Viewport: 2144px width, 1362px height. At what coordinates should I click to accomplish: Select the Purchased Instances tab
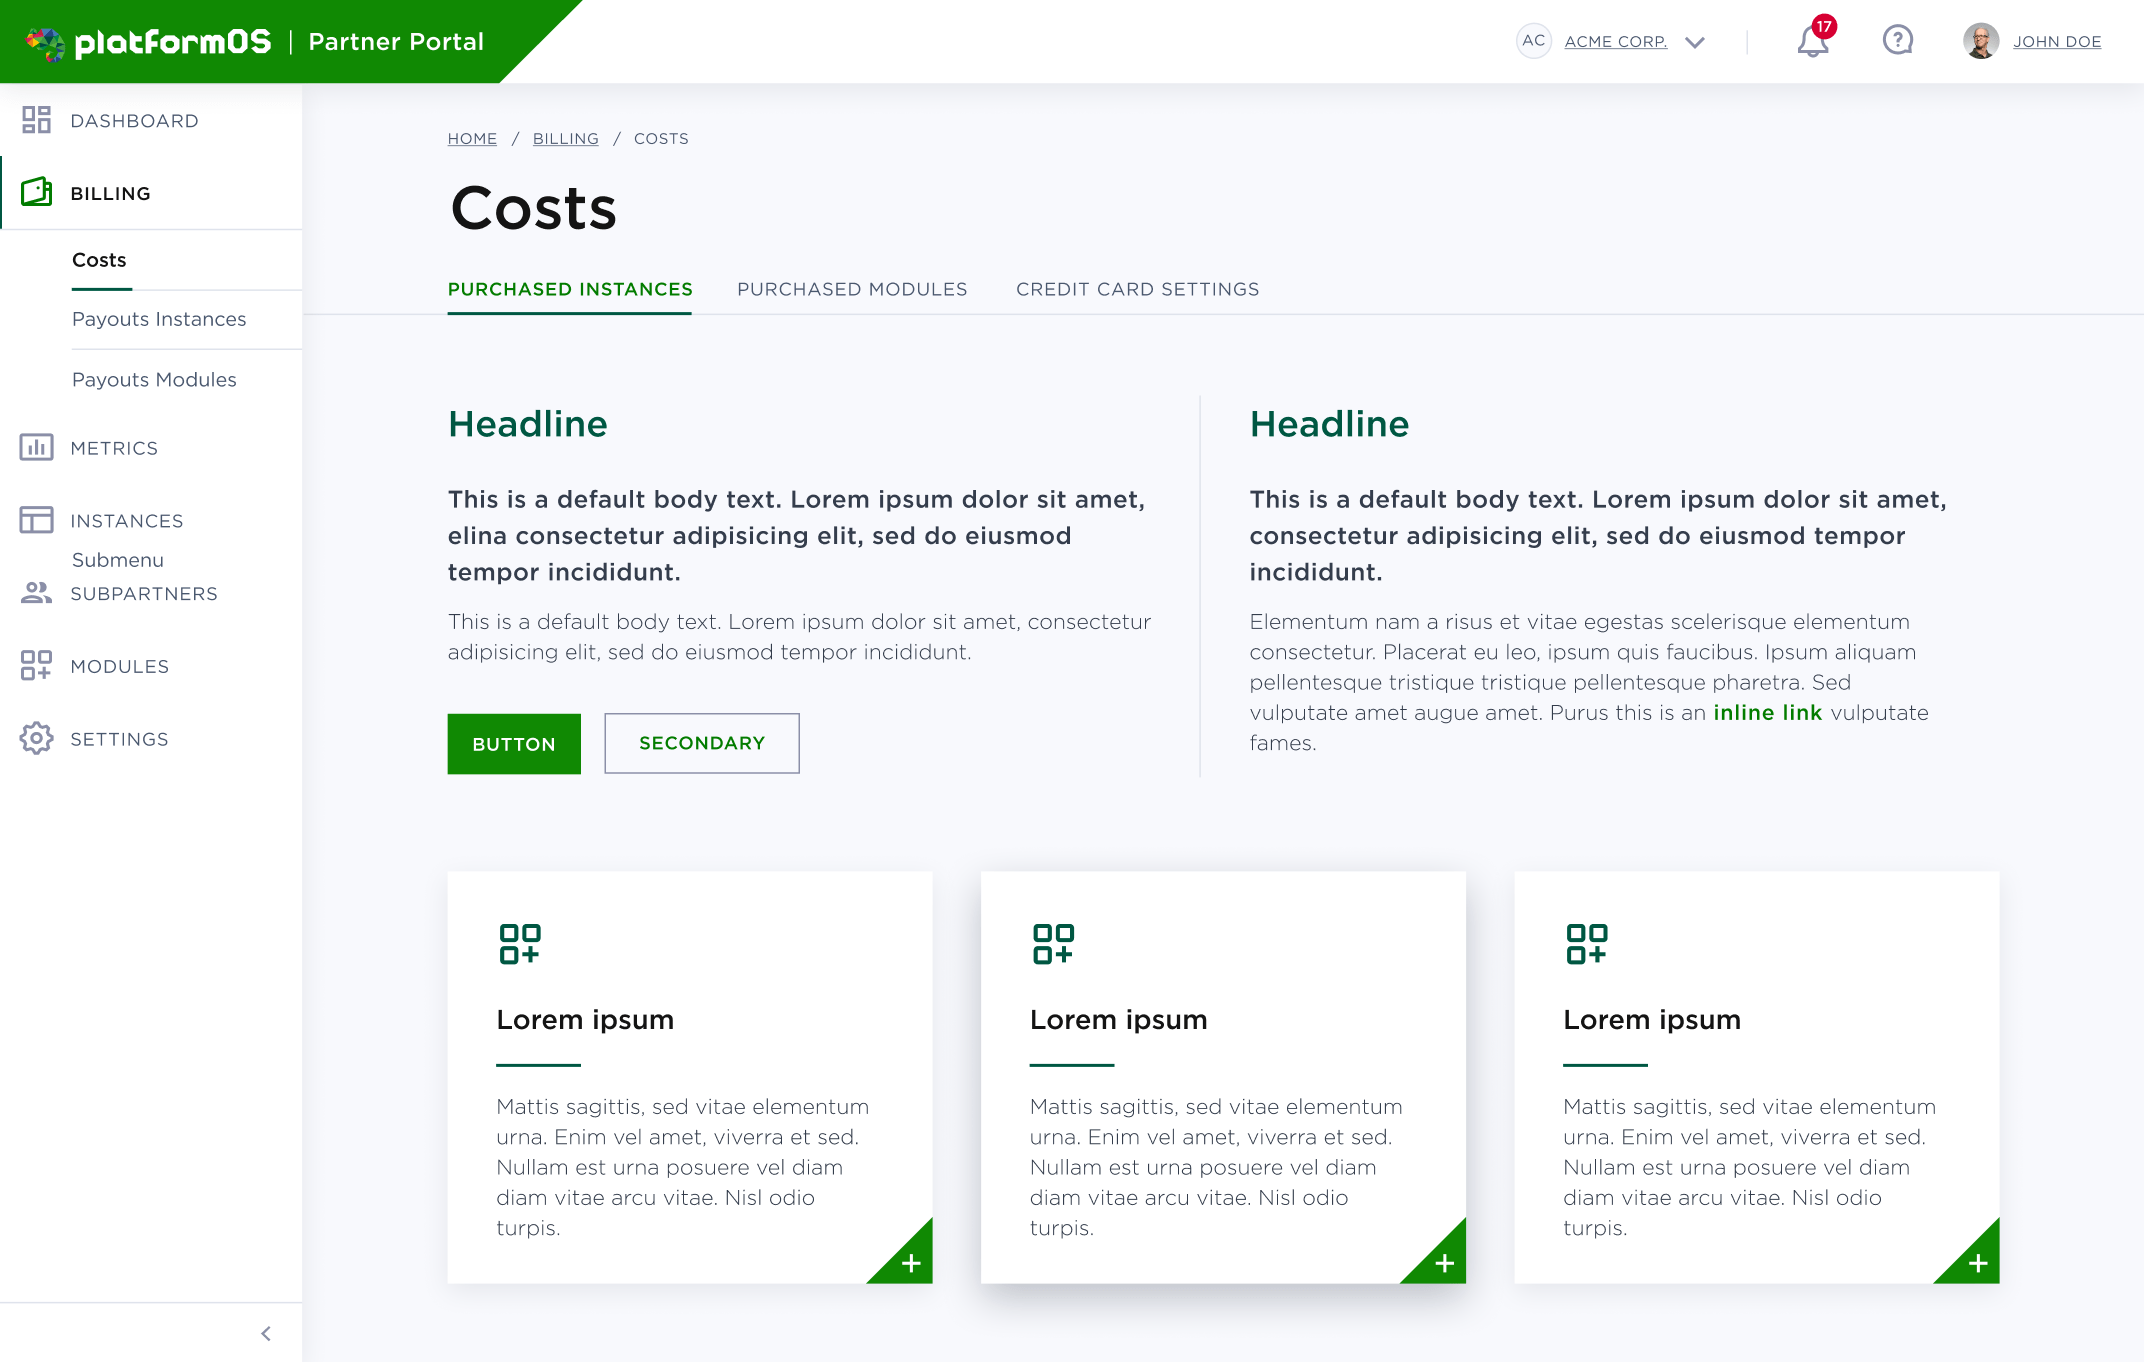(570, 289)
